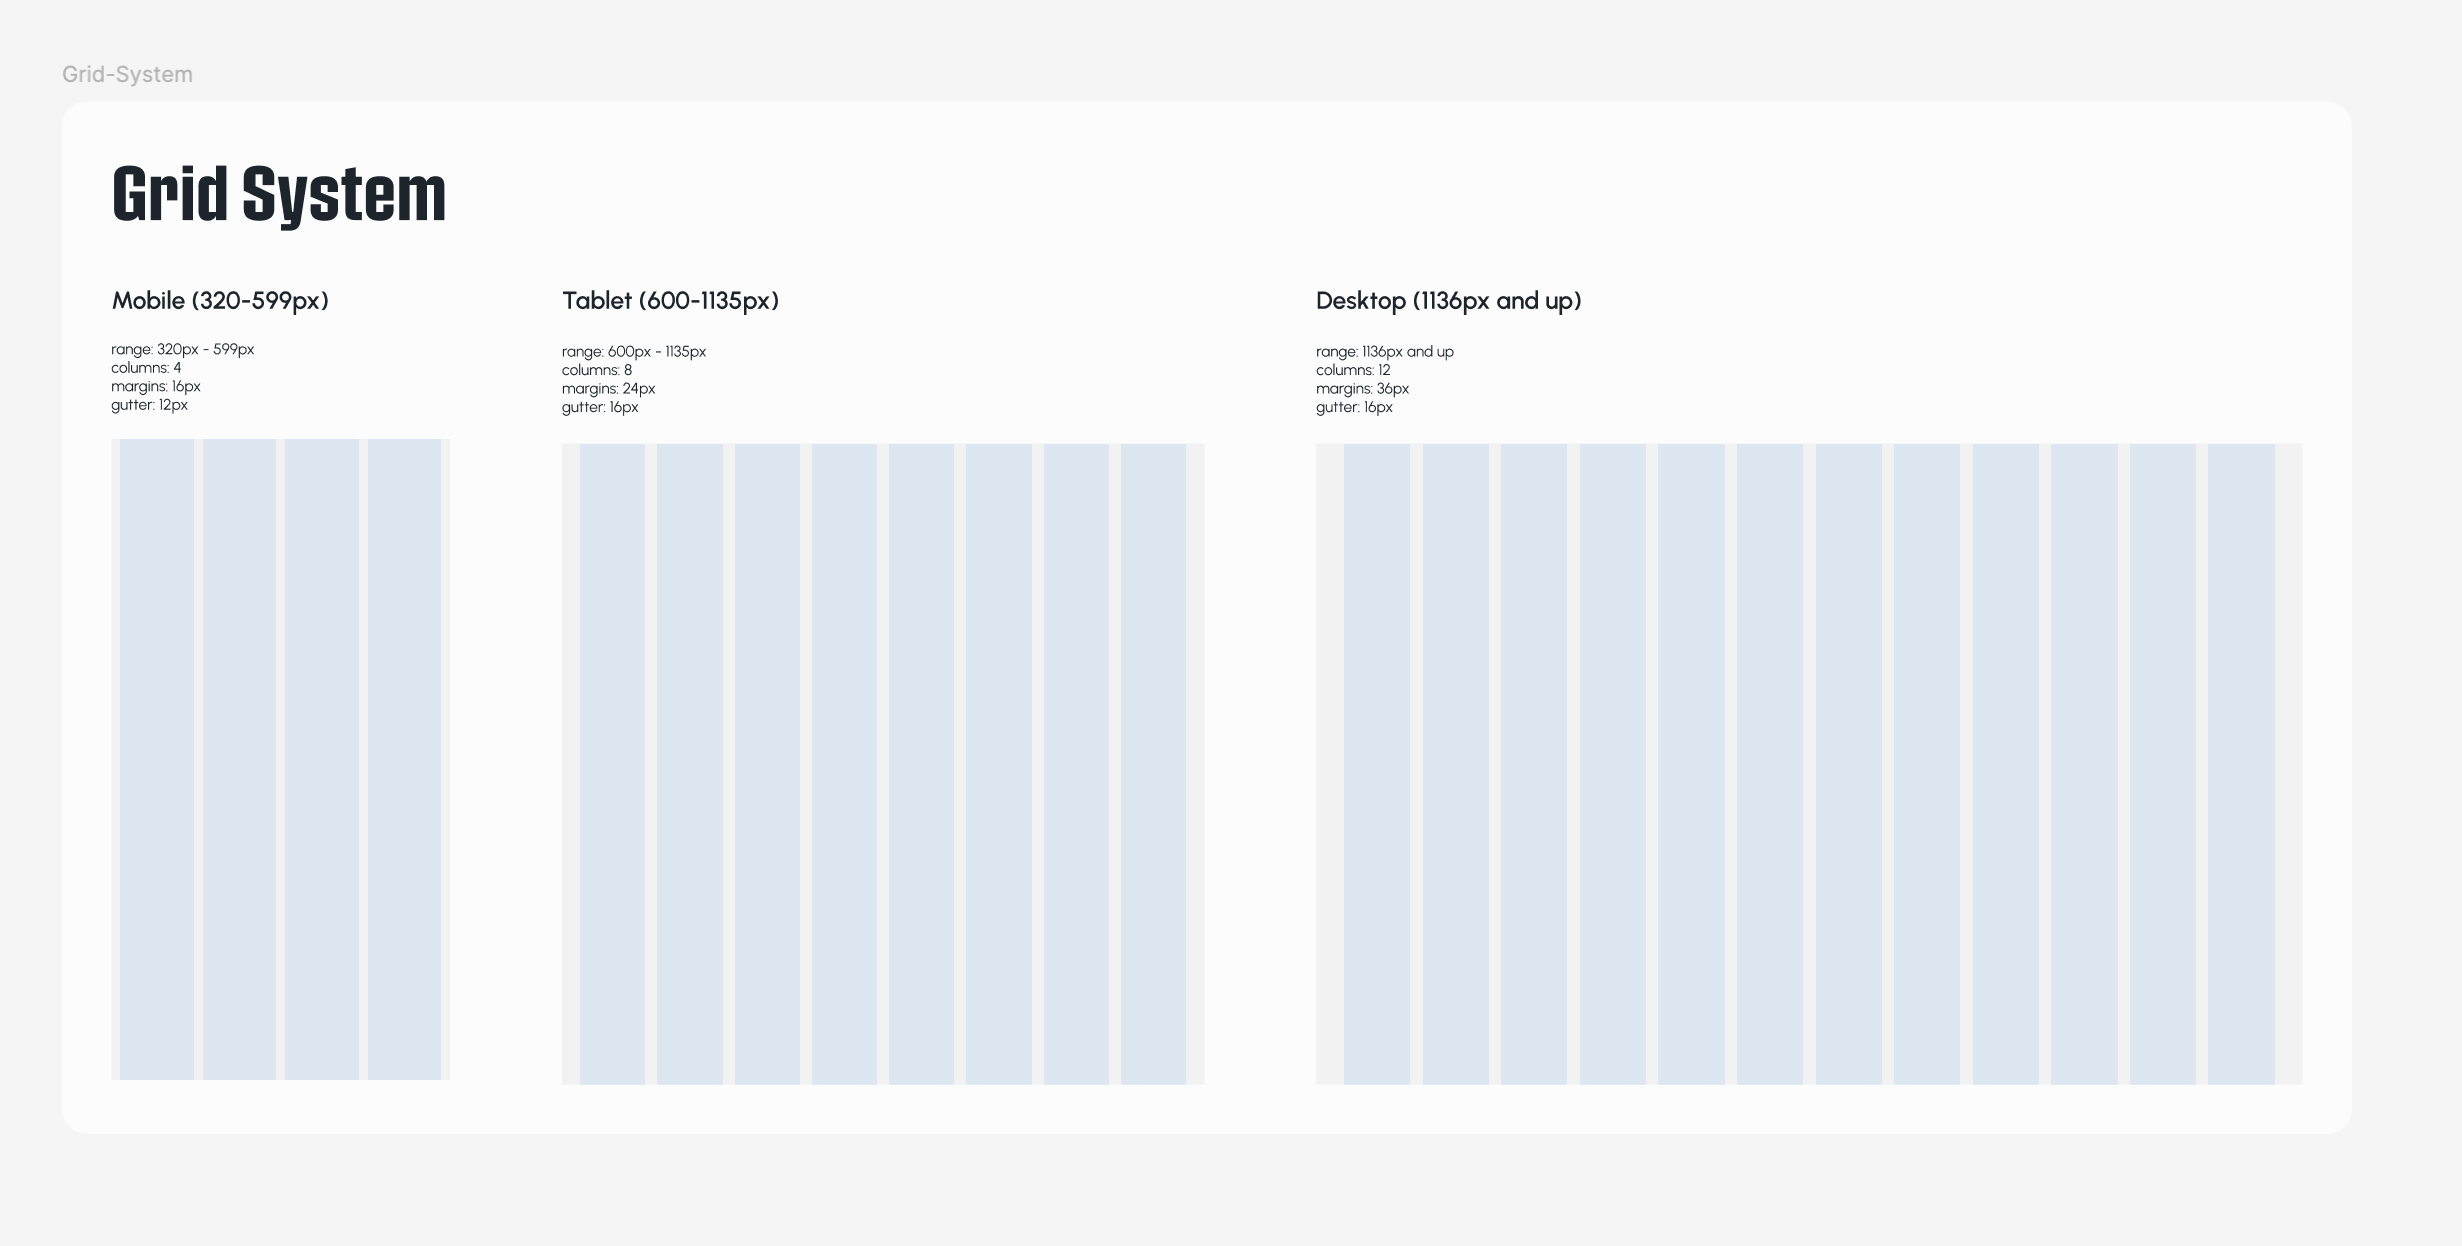Select the second column in the mobile grid
2462x1246 pixels.
[239, 760]
